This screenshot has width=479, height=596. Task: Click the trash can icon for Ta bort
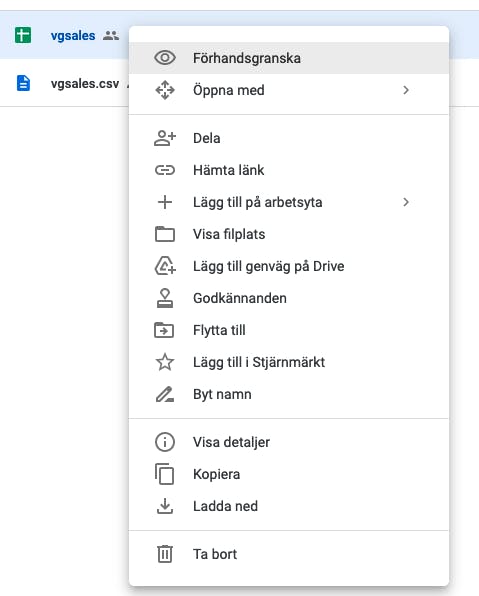(x=165, y=554)
